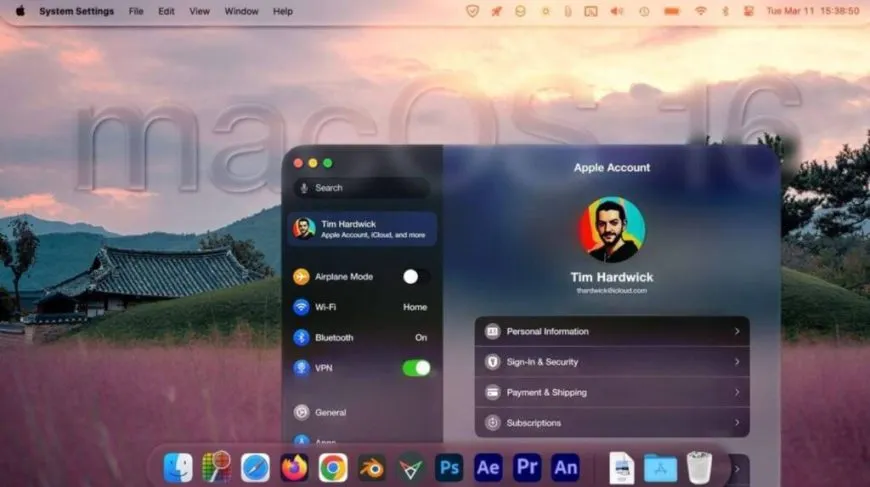This screenshot has width=870, height=487.
Task: Click the thardwick@icloud.com email text
Action: pyautogui.click(x=611, y=290)
